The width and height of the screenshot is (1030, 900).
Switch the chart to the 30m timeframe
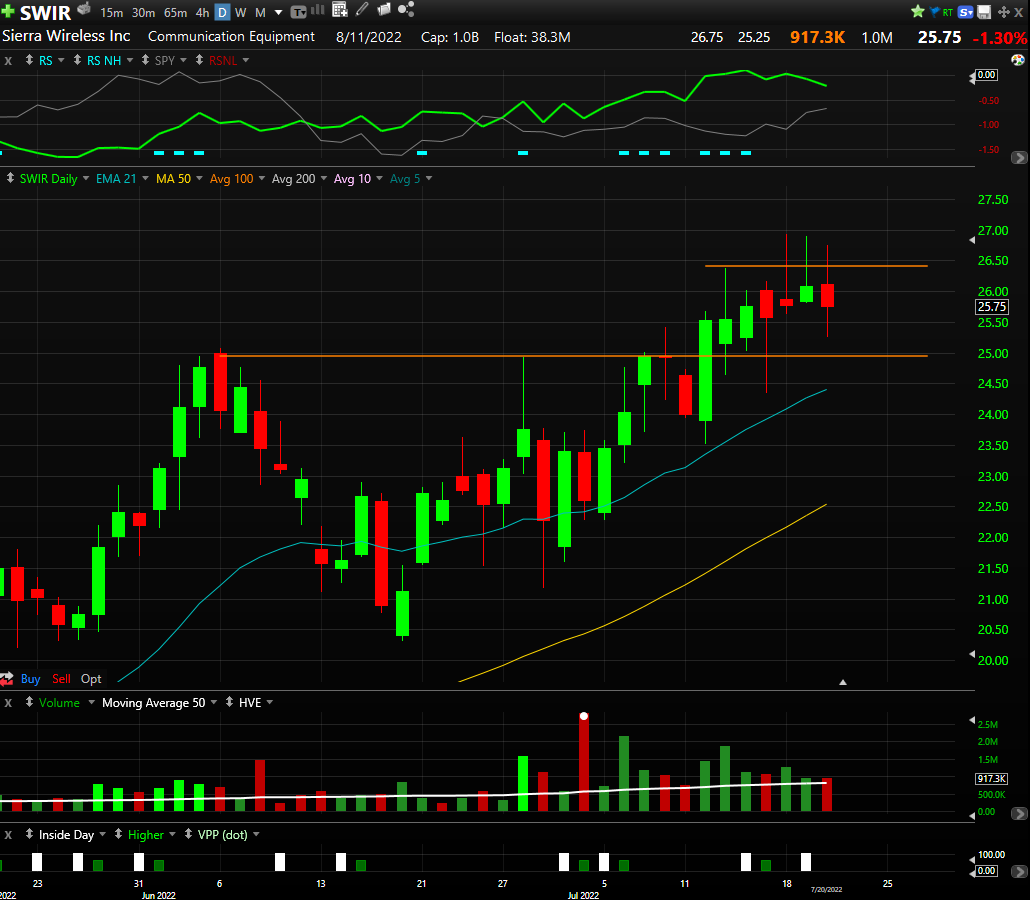143,12
